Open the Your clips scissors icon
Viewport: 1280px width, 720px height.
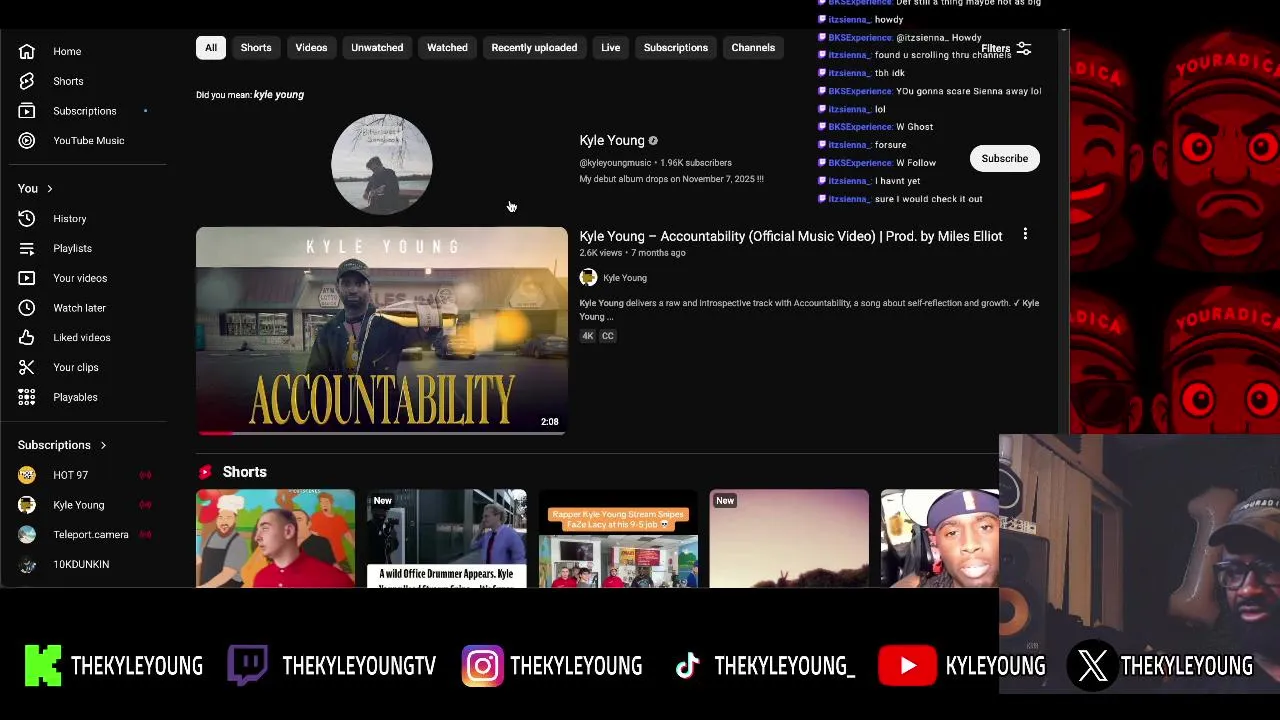pos(27,367)
